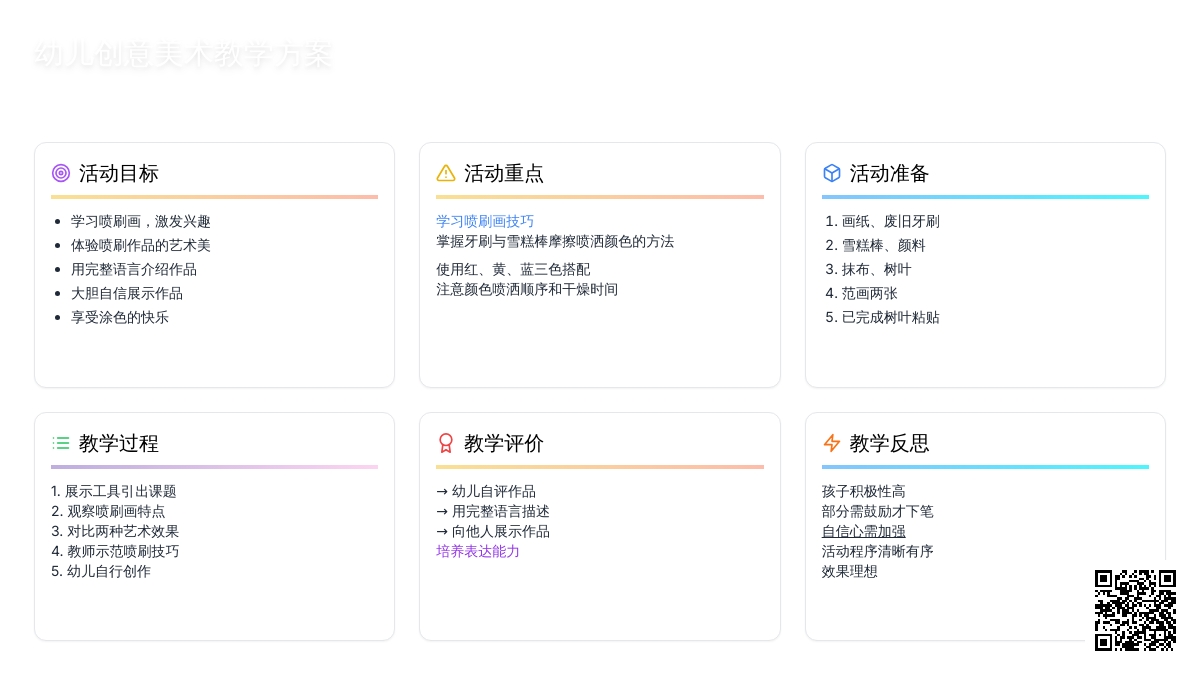
Task: Click bullet 体验喷刷作品的艺术美
Action: [141, 245]
